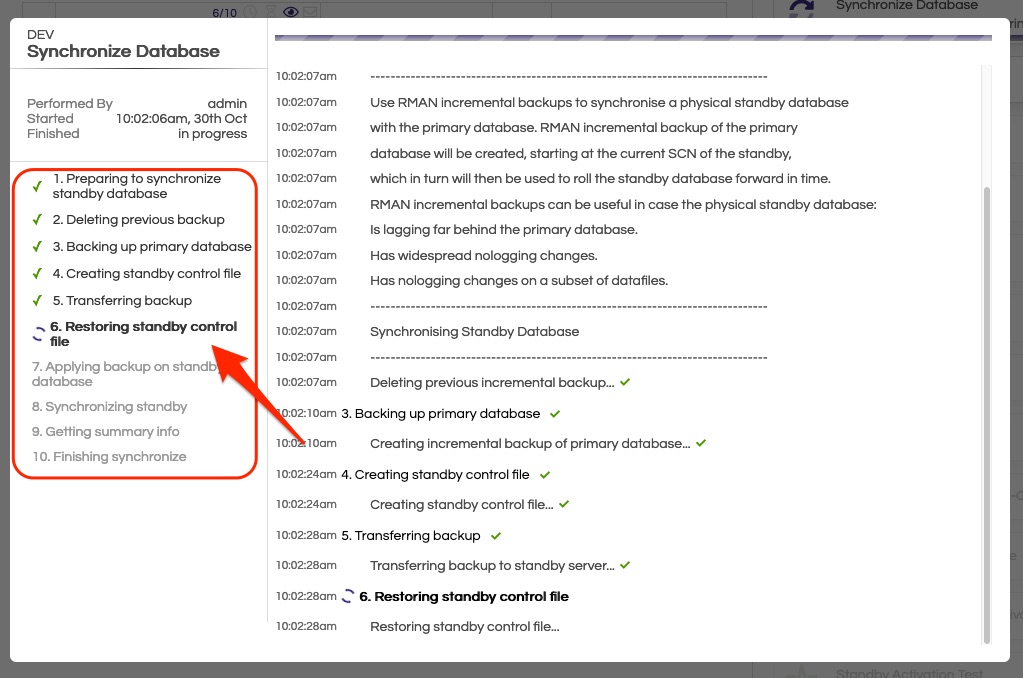Click the in progress status text

(x=214, y=133)
